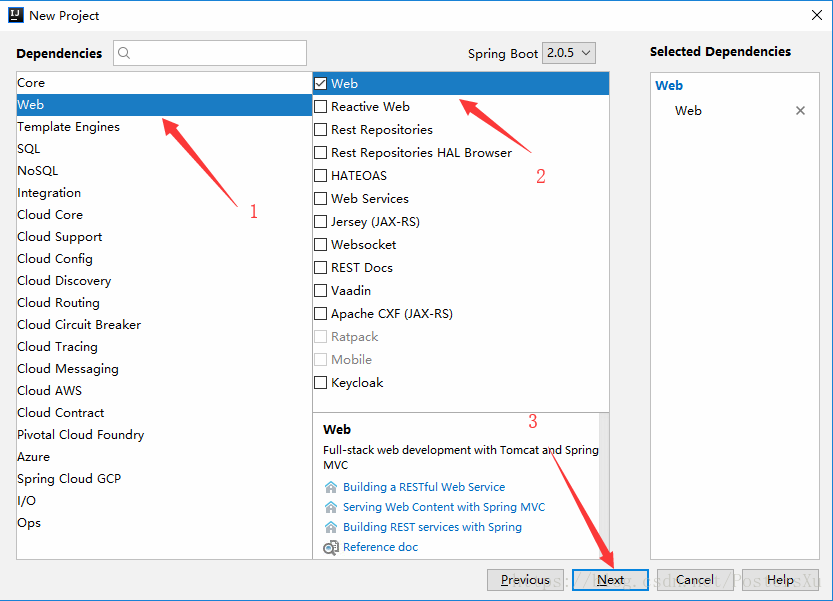Screen dimensions: 833x601
Task: Select Cloud Circuit Breaker category
Action: [x=164, y=325]
